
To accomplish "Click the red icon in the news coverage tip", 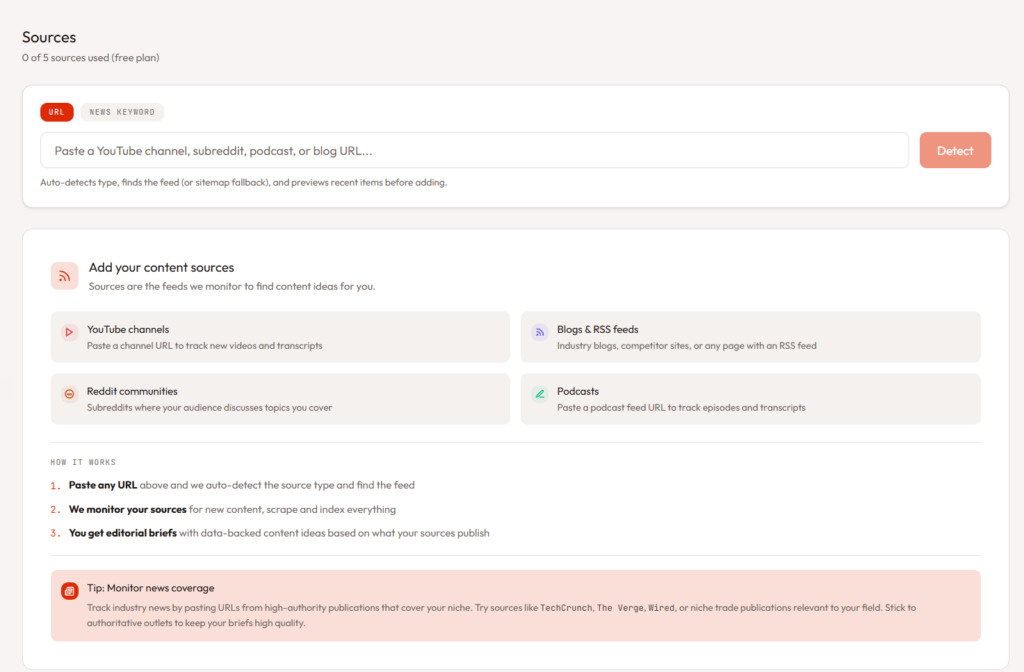I will (x=69, y=591).
